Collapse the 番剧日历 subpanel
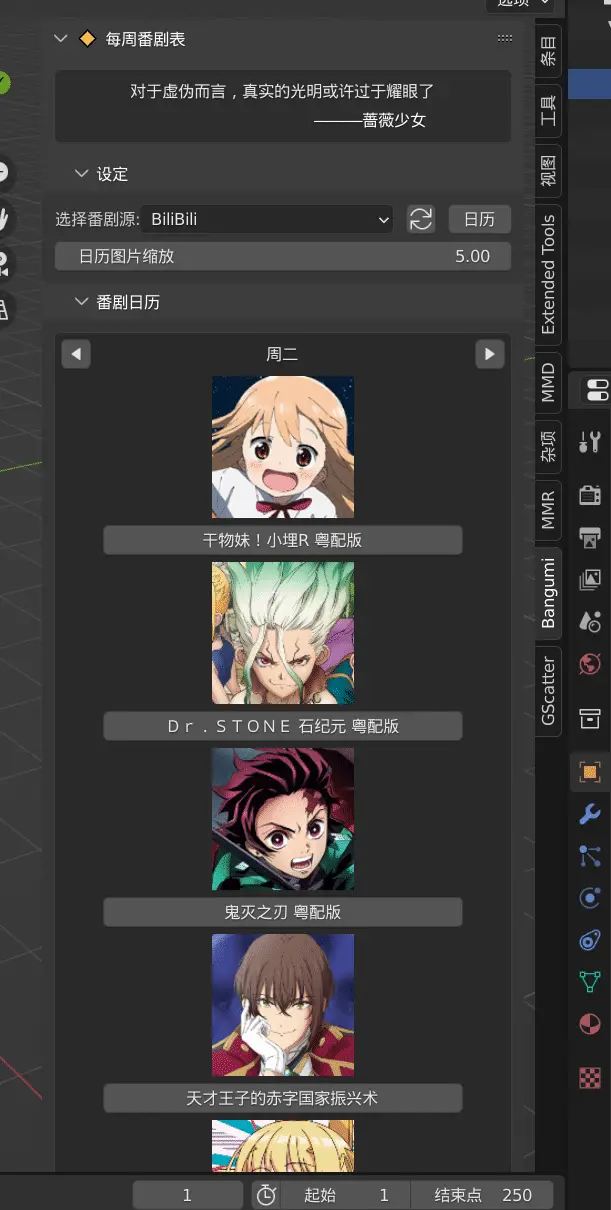Screen dimensions: 611x1210 82,302
